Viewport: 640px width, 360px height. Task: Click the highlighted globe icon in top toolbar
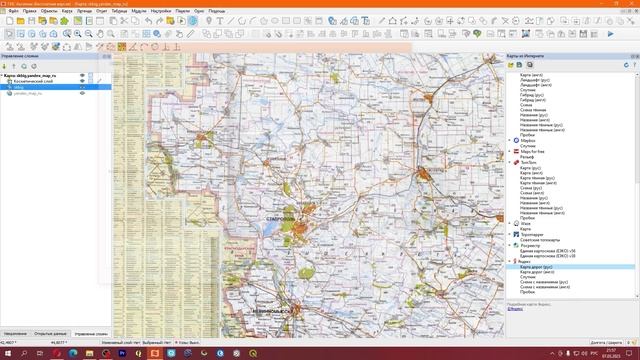point(193,21)
